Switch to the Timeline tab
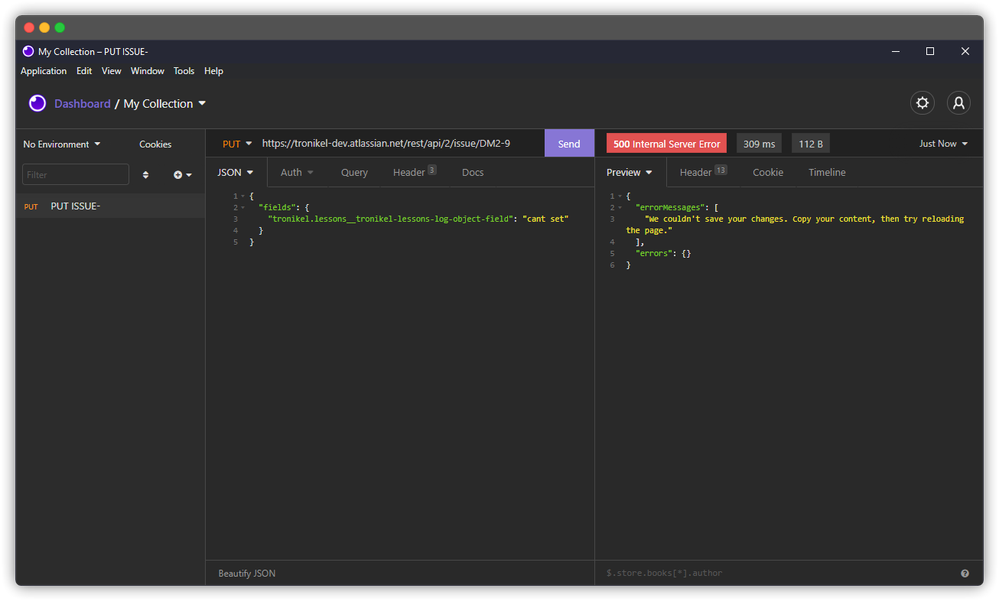 826,173
